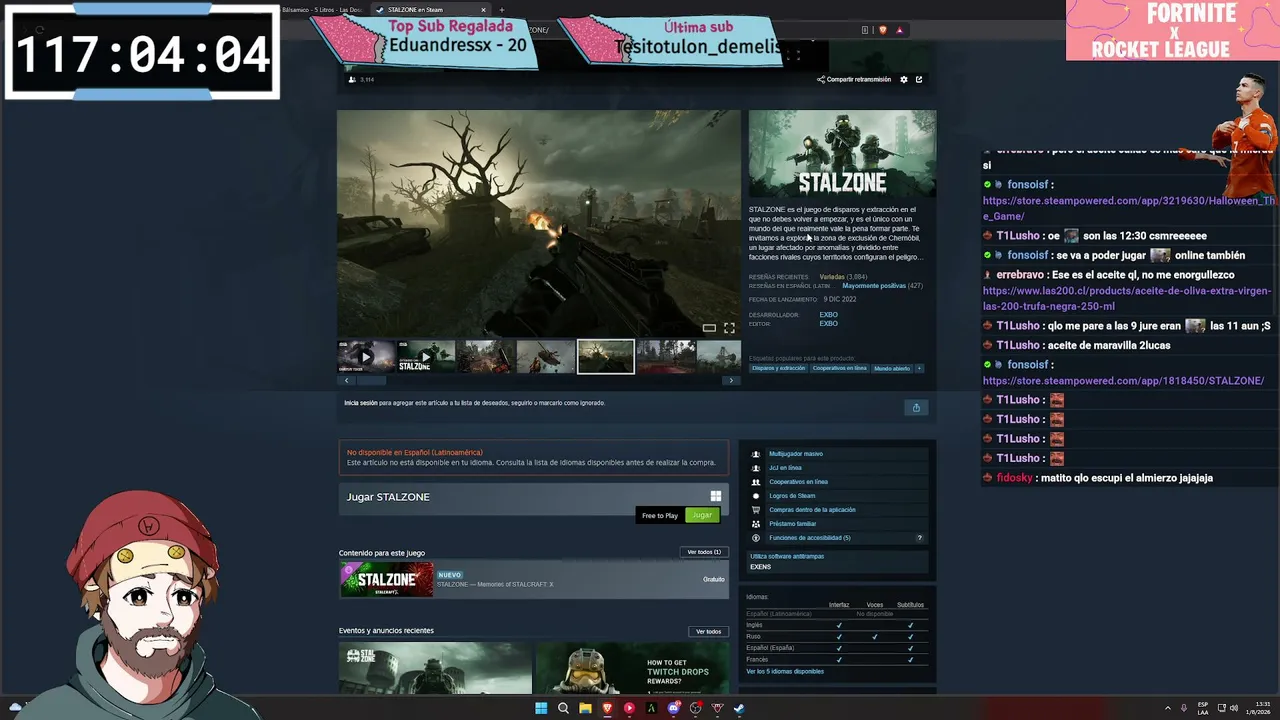
Task: Click the Ver todos (1) content button
Action: (703, 552)
